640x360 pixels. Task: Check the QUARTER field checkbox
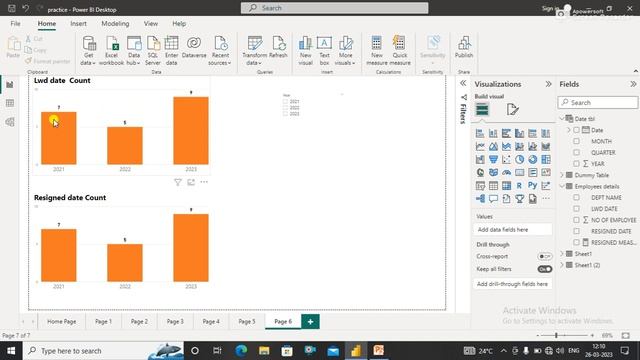pos(576,152)
